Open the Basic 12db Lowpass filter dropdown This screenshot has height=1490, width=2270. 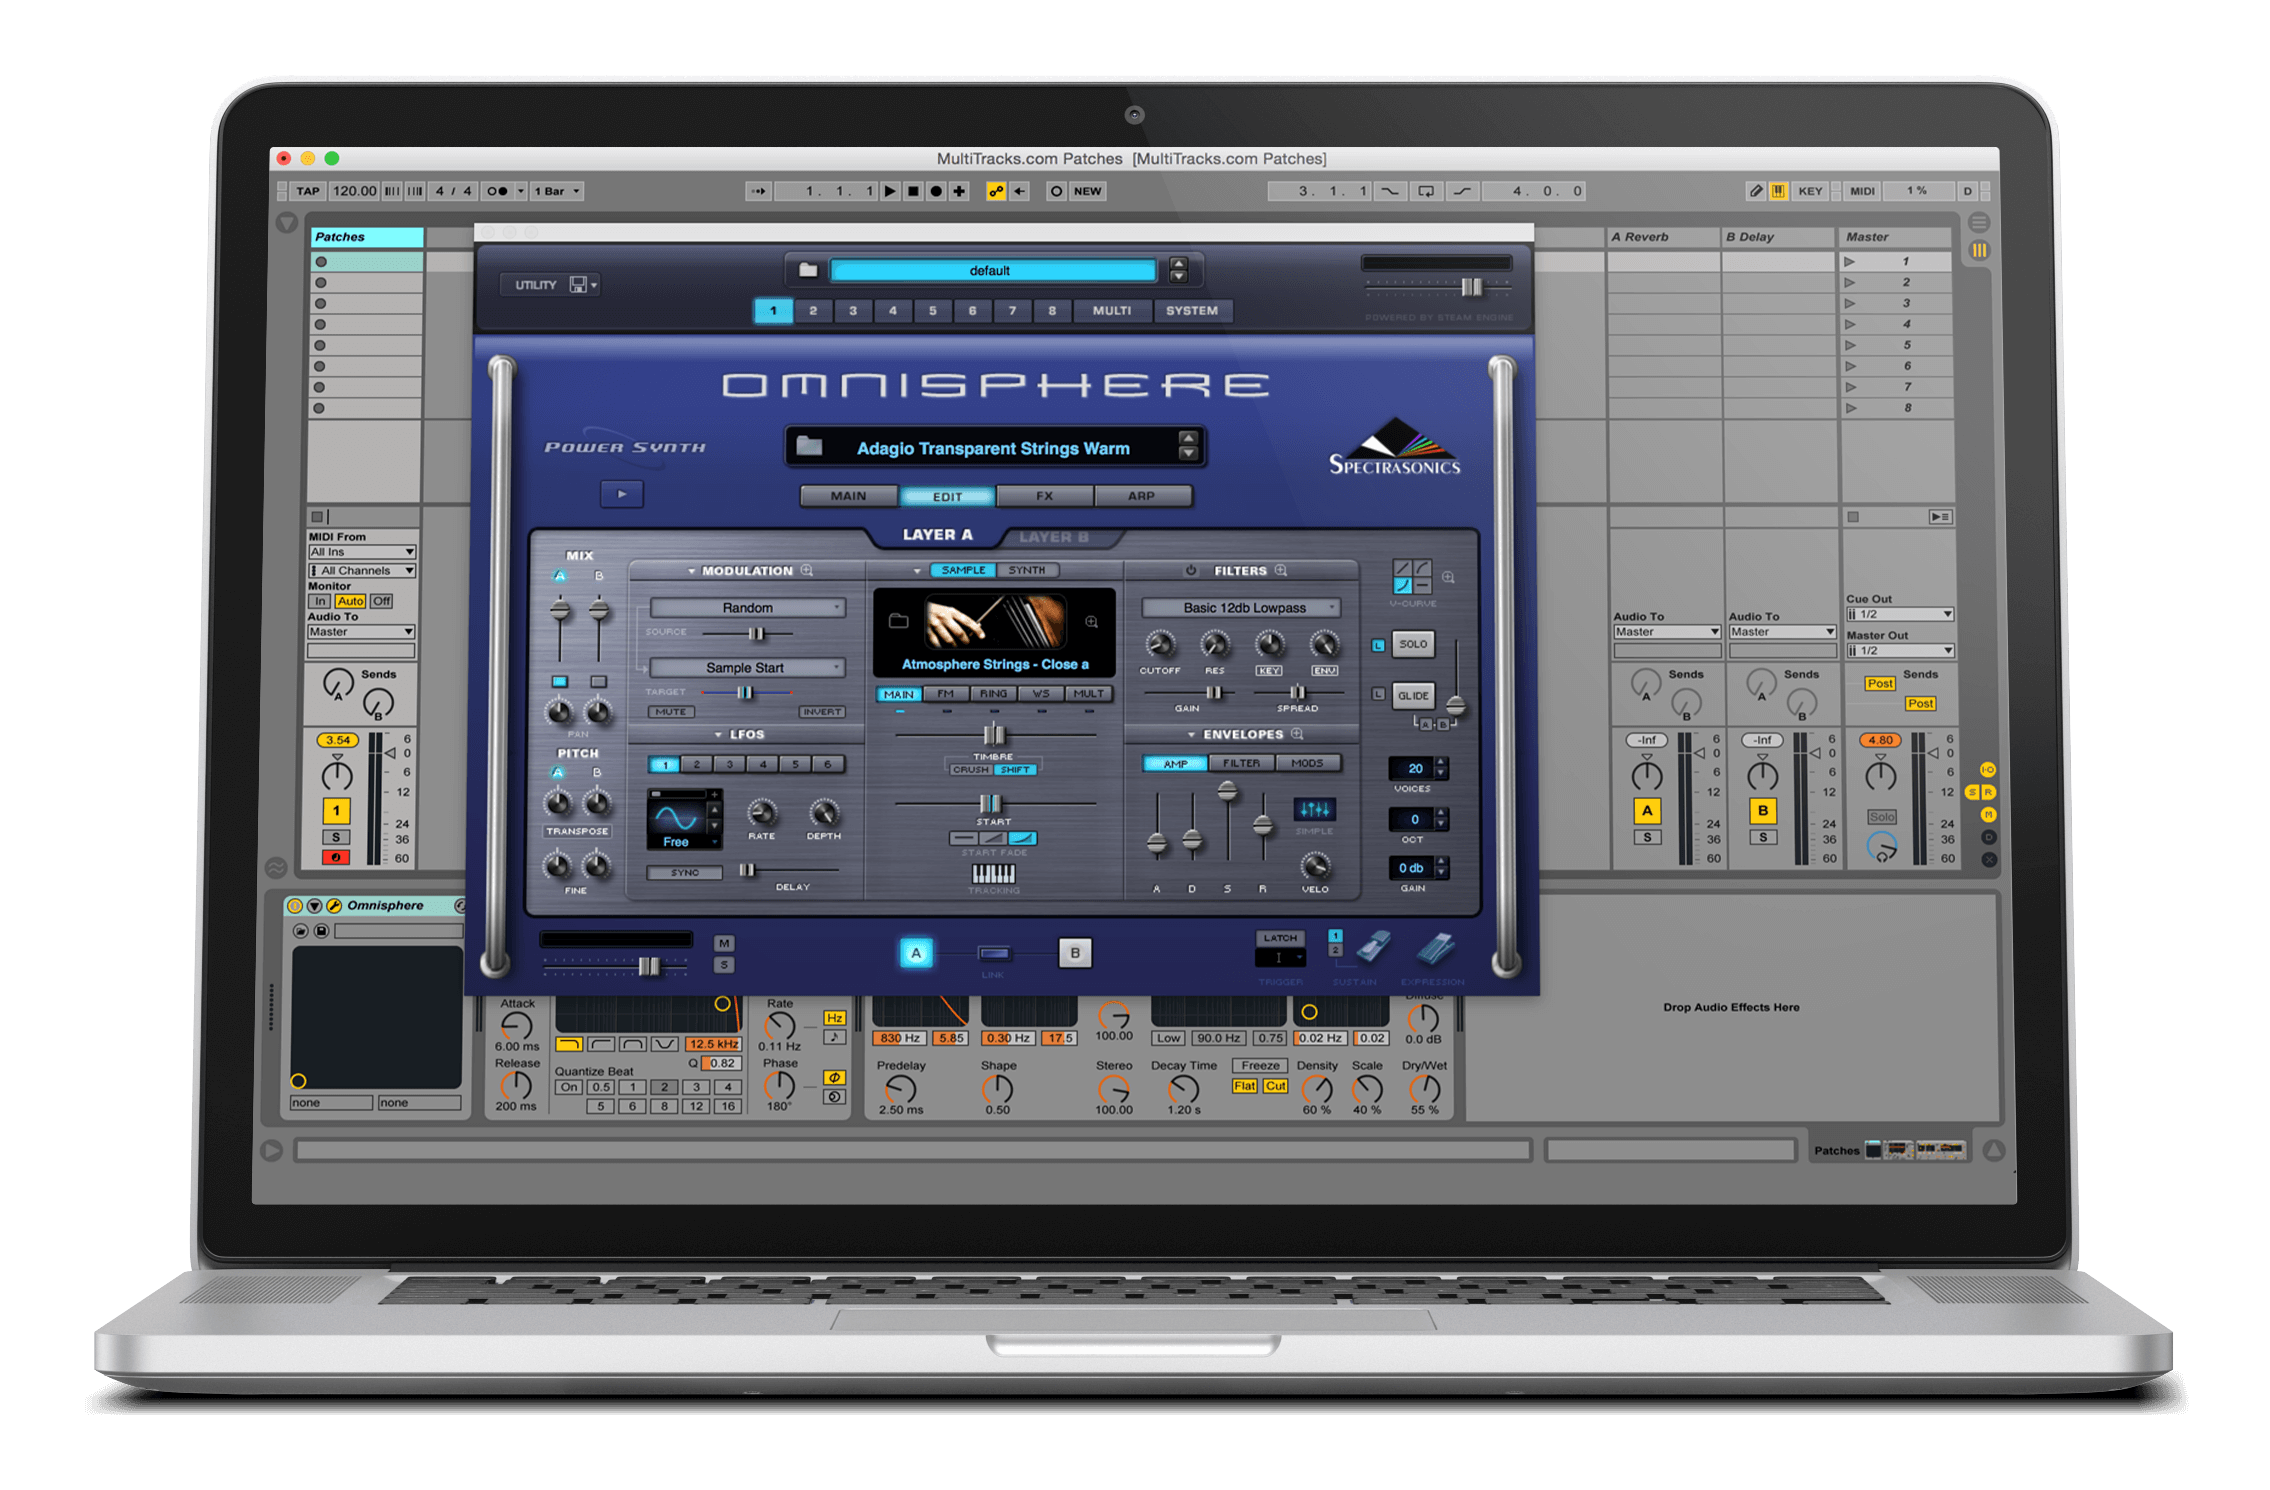click(1240, 606)
